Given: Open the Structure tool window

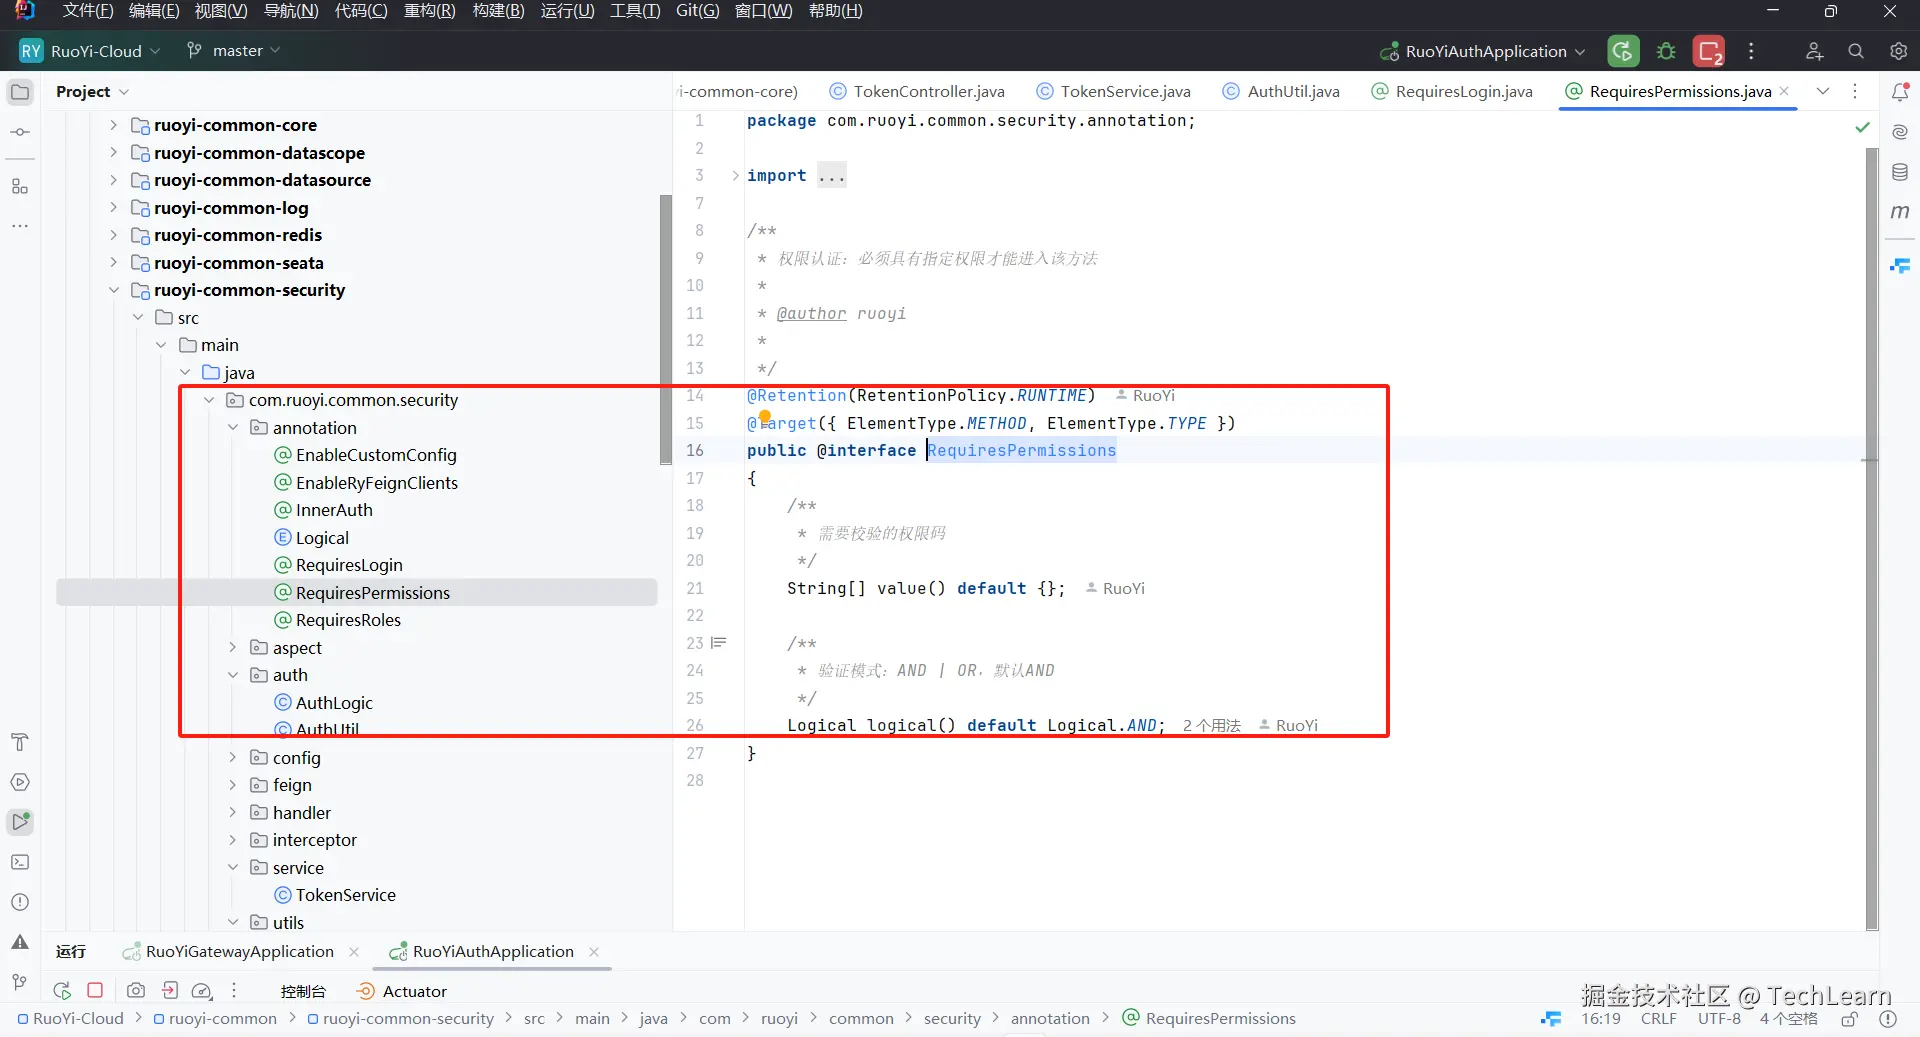Looking at the screenshot, I should 20,187.
